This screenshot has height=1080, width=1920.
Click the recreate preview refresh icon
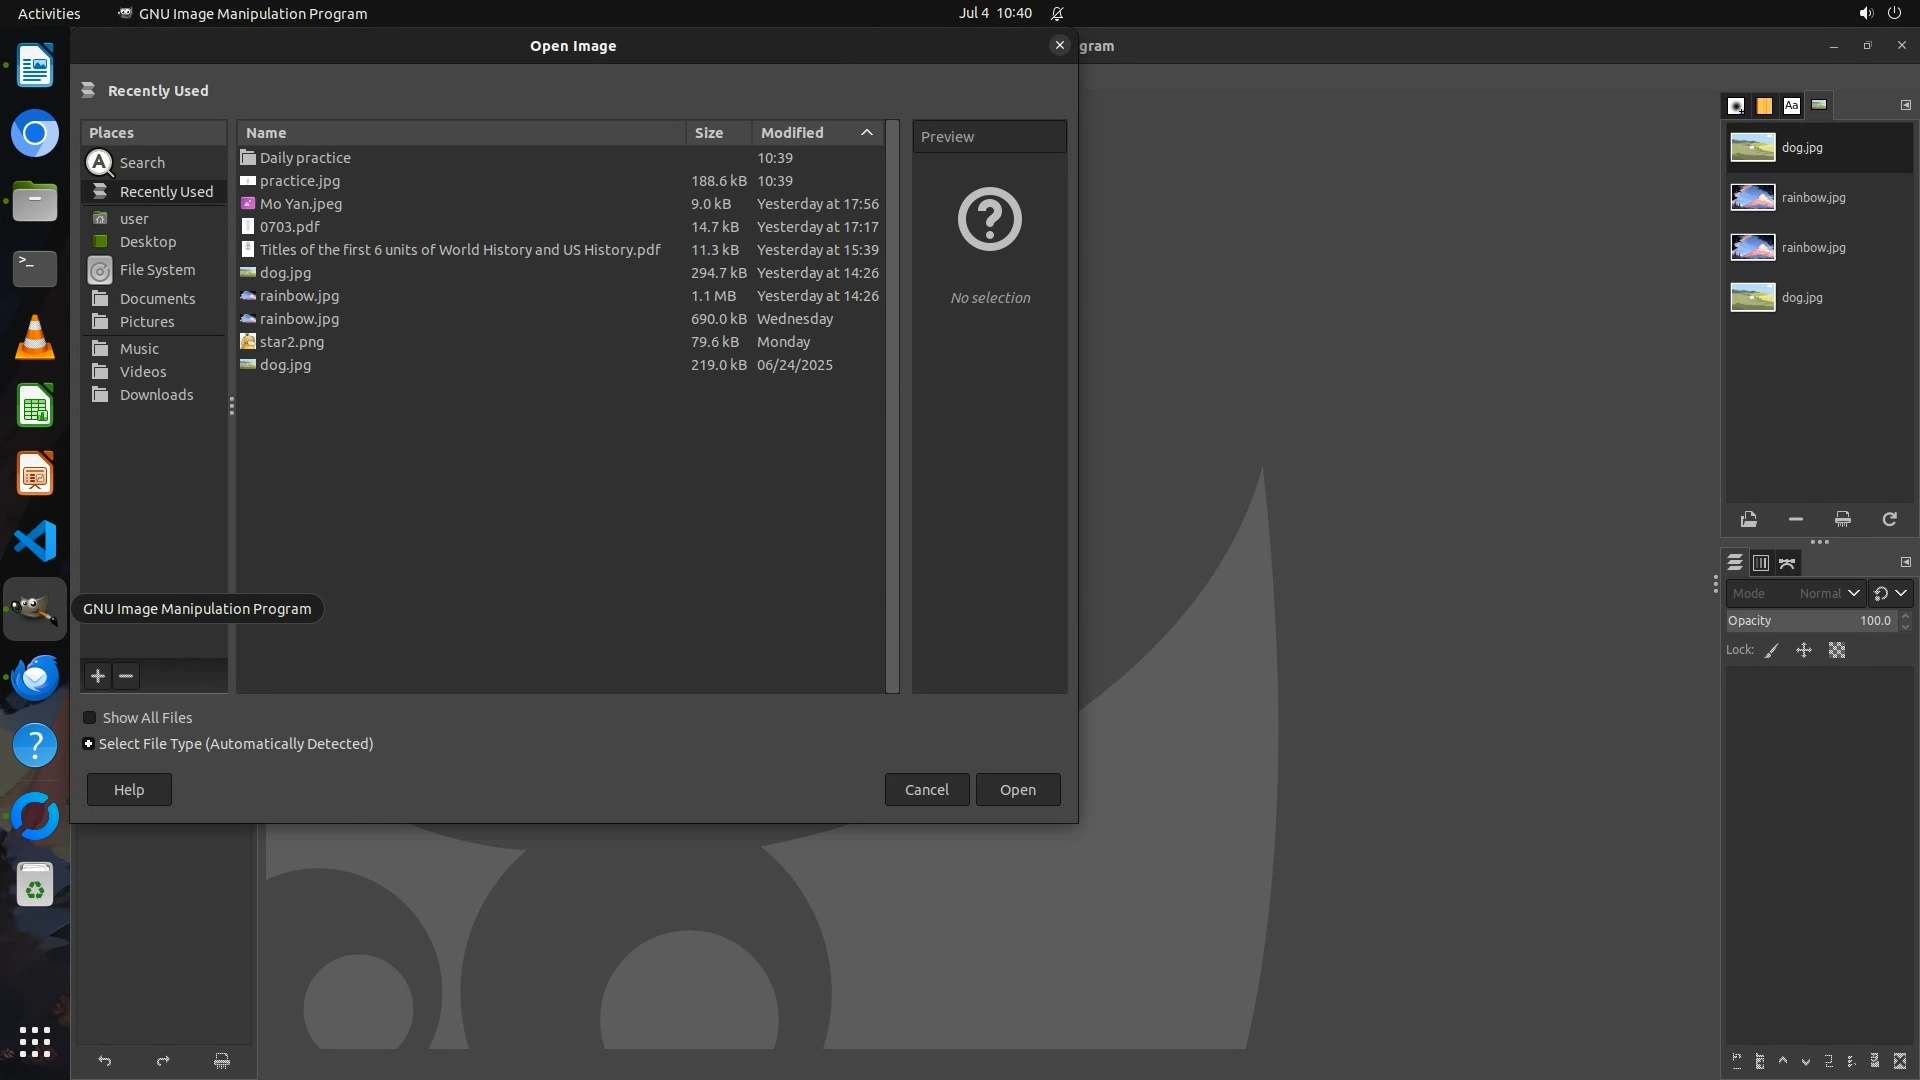1889,519
